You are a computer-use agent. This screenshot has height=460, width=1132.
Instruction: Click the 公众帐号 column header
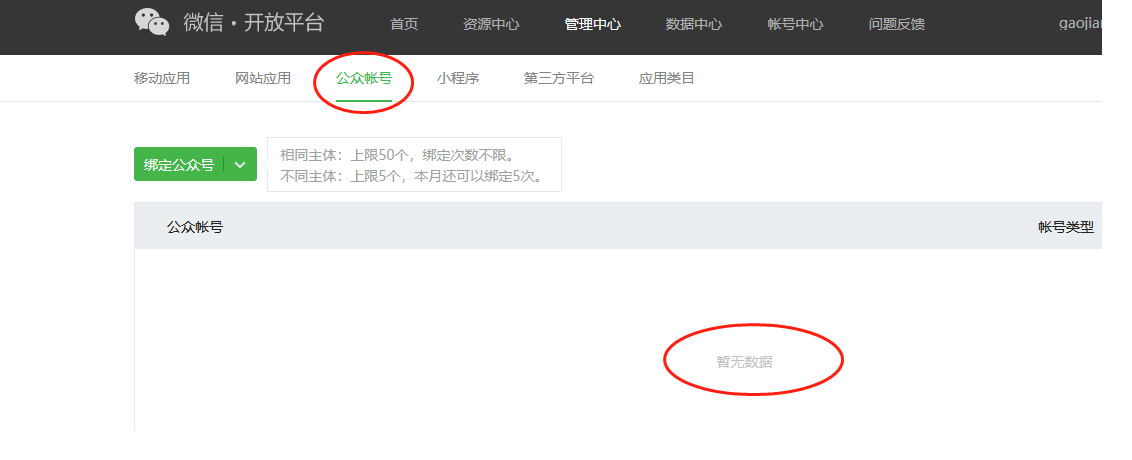click(195, 227)
